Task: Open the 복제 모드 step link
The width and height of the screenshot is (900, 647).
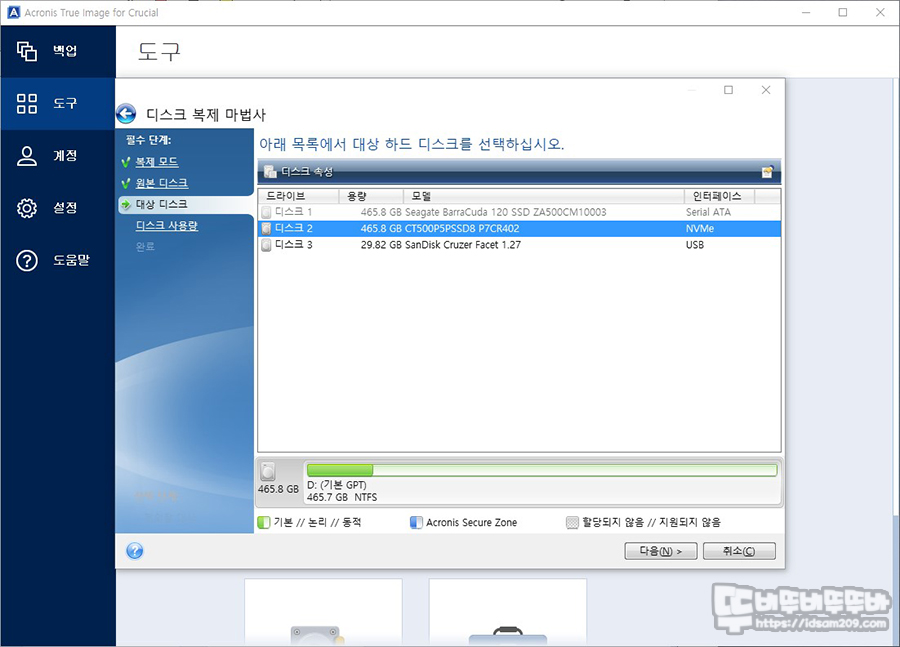Action: click(x=157, y=162)
